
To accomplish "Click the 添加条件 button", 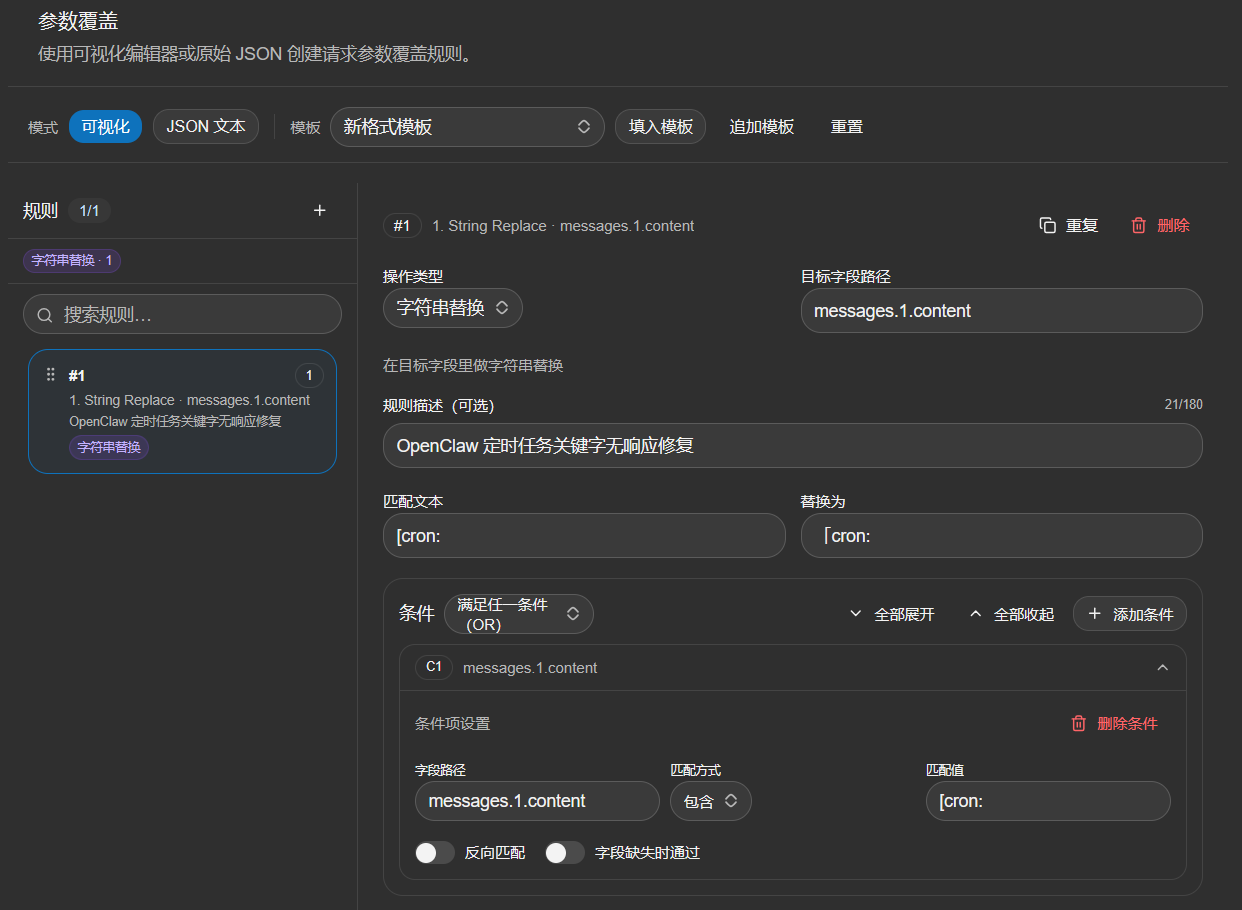I will tap(1130, 614).
